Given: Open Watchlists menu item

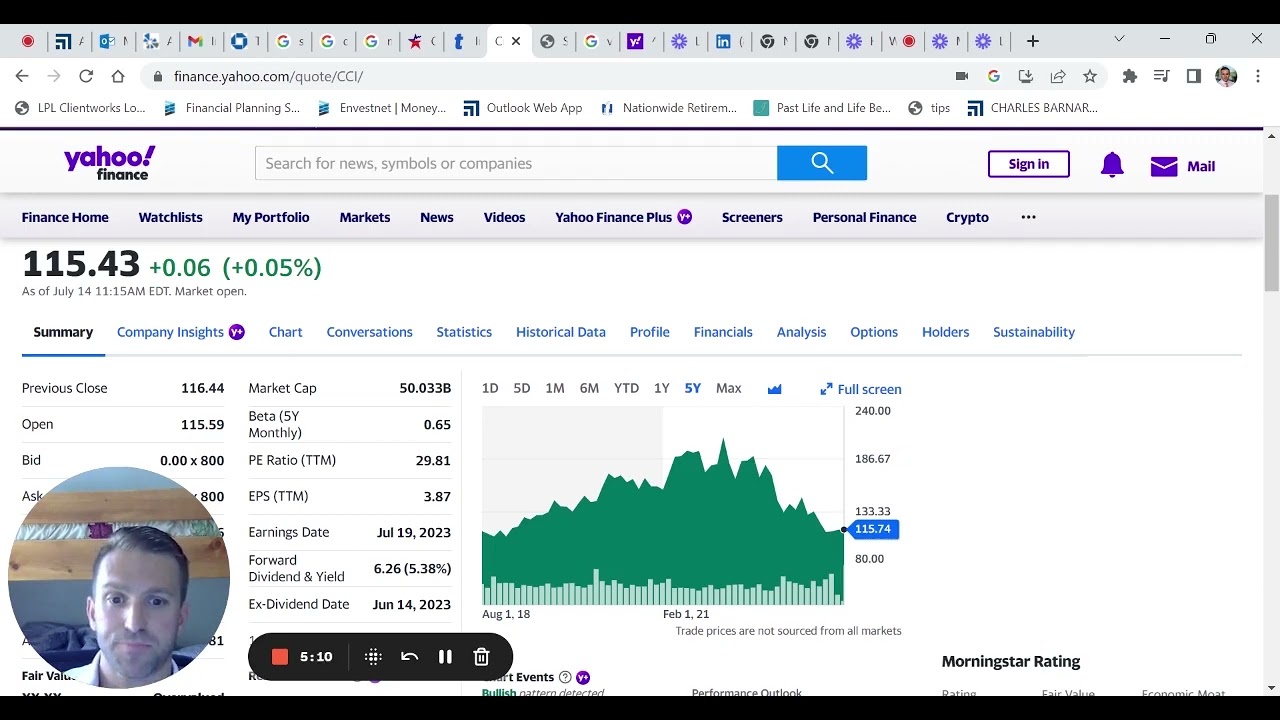Looking at the screenshot, I should pos(170,217).
